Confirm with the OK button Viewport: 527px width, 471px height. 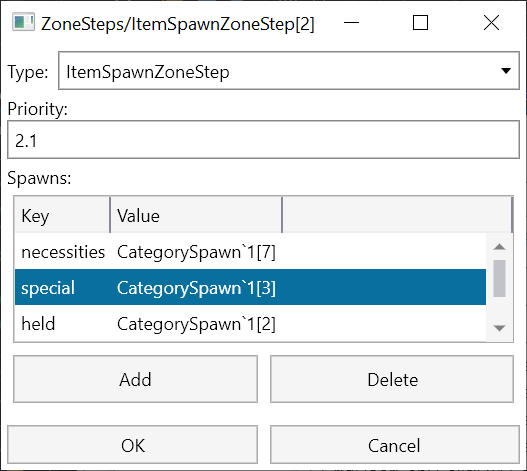click(x=132, y=445)
